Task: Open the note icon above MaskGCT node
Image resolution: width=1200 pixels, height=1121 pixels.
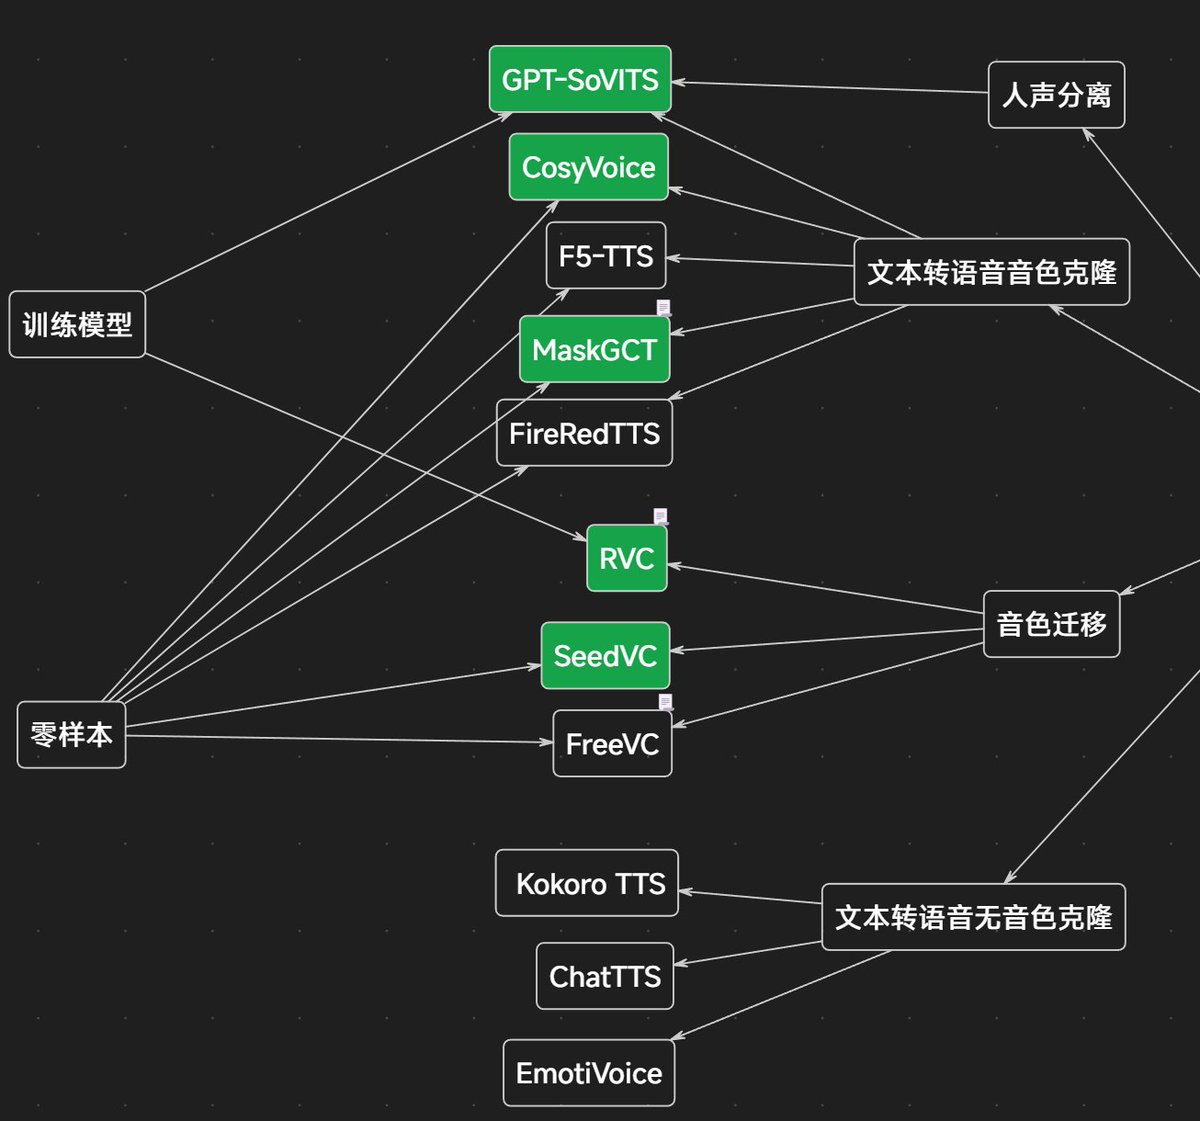Action: (x=663, y=308)
